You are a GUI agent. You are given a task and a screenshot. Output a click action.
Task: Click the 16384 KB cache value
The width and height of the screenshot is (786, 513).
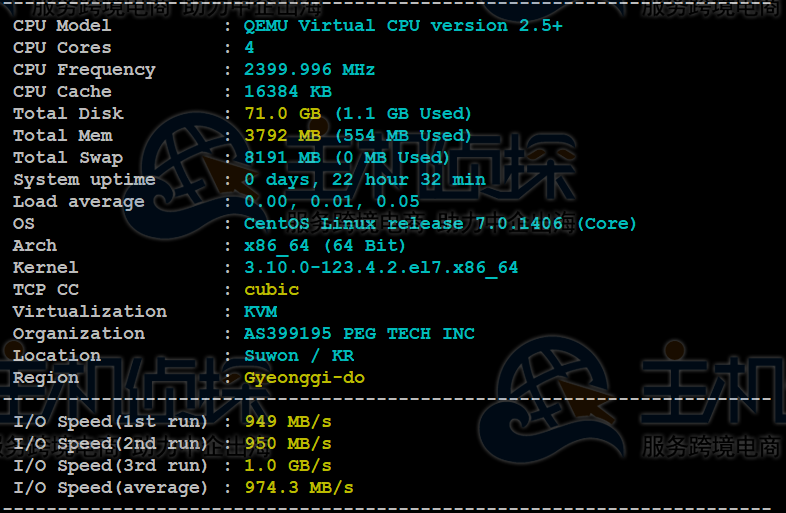288,92
